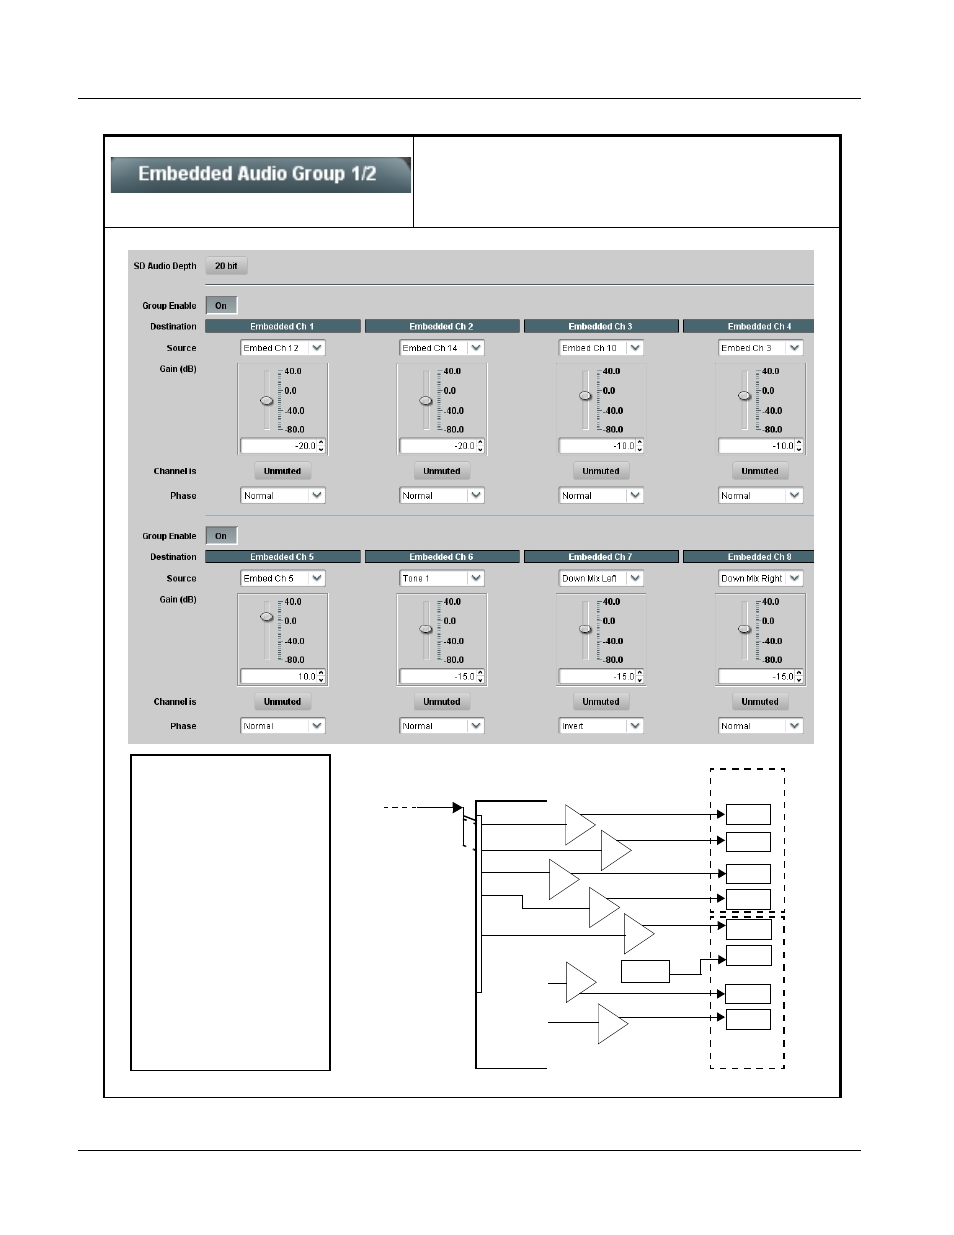Click gain slider handle for Embedded Ch 8
The image size is (954, 1235).
pyautogui.click(x=744, y=628)
